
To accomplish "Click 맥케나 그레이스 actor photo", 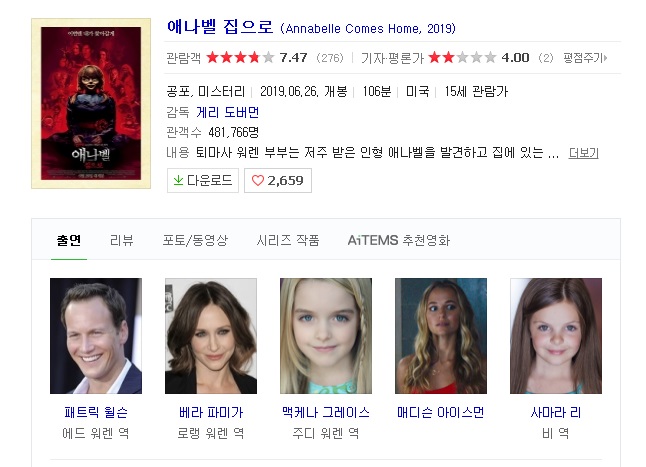I will point(326,336).
